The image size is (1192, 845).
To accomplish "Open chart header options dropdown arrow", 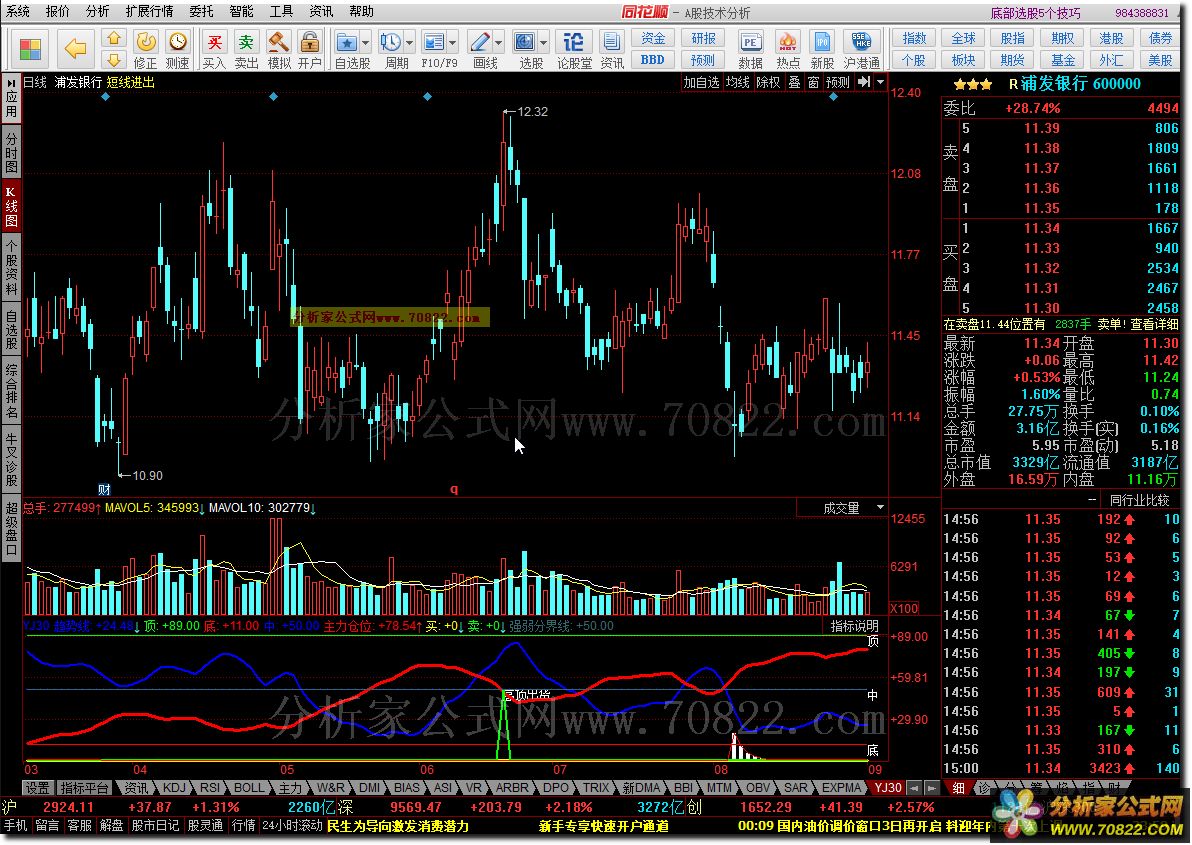I will click(880, 82).
